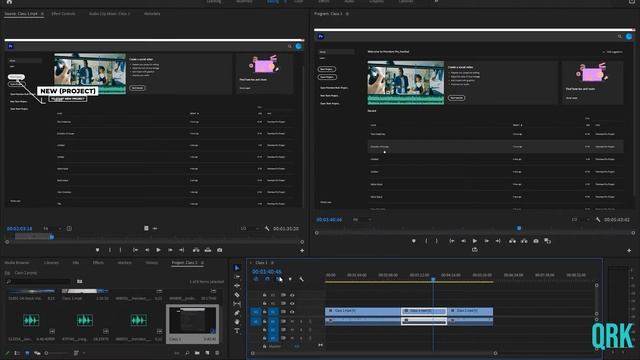Open comparison view in Program monitor
The width and height of the screenshot is (640, 360).
[x=547, y=241]
